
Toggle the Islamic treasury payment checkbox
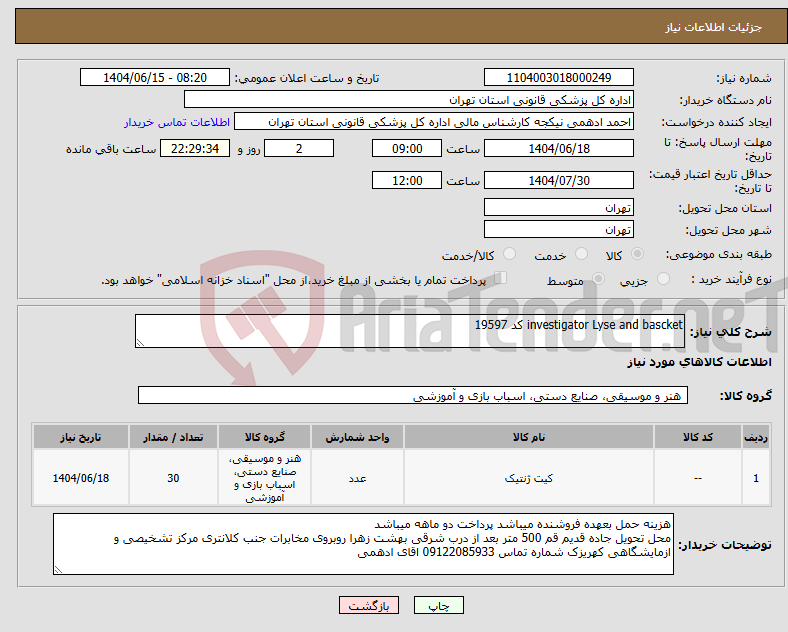(501, 278)
